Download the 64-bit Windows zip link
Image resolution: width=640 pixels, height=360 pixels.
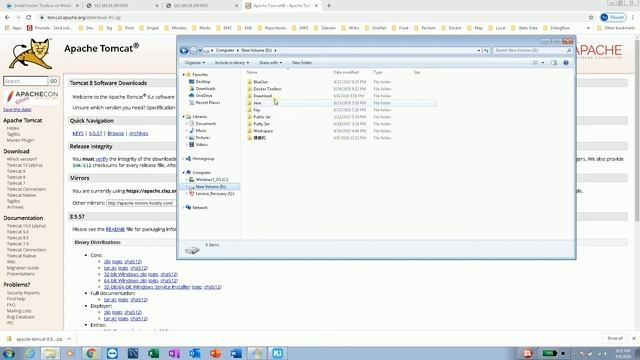pyautogui.click(x=125, y=281)
